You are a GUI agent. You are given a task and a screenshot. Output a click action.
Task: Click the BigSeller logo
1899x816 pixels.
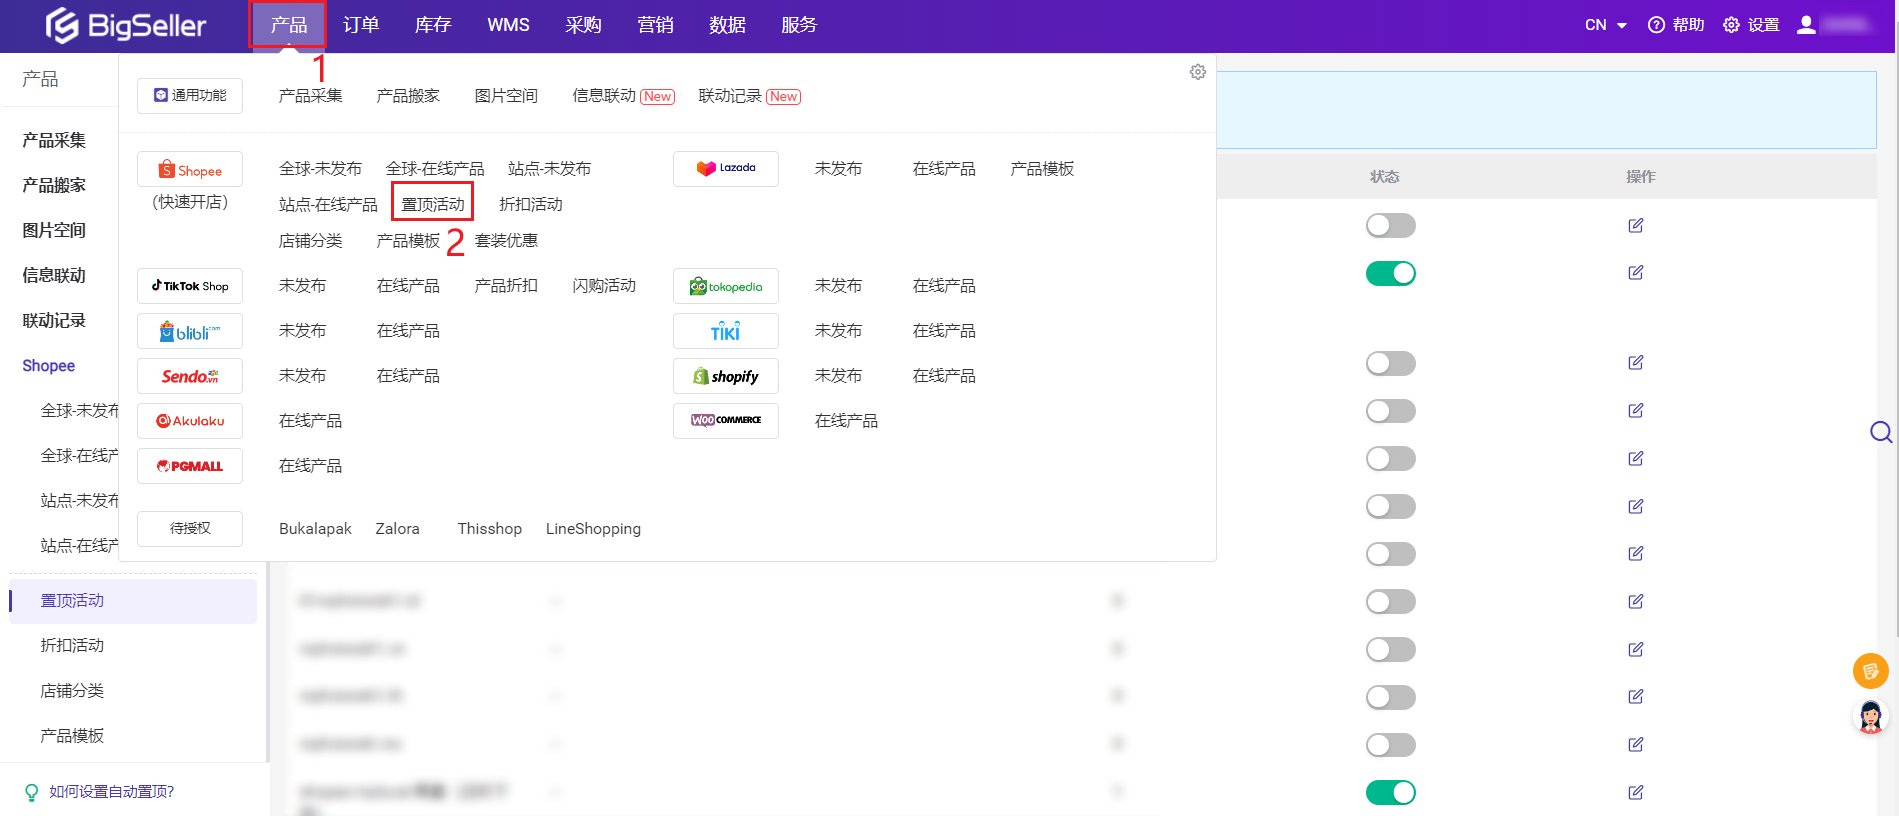(x=126, y=25)
